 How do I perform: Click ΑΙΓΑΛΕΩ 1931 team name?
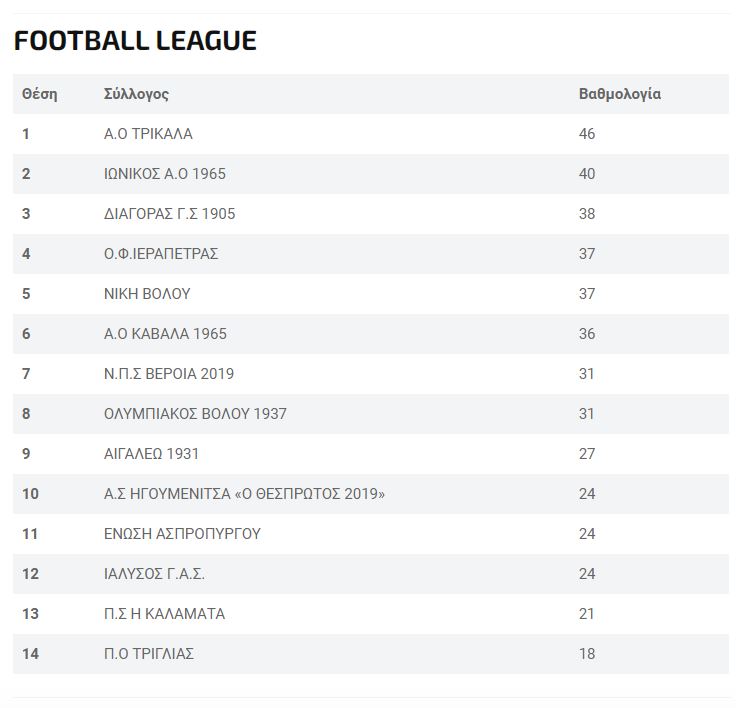coord(151,454)
